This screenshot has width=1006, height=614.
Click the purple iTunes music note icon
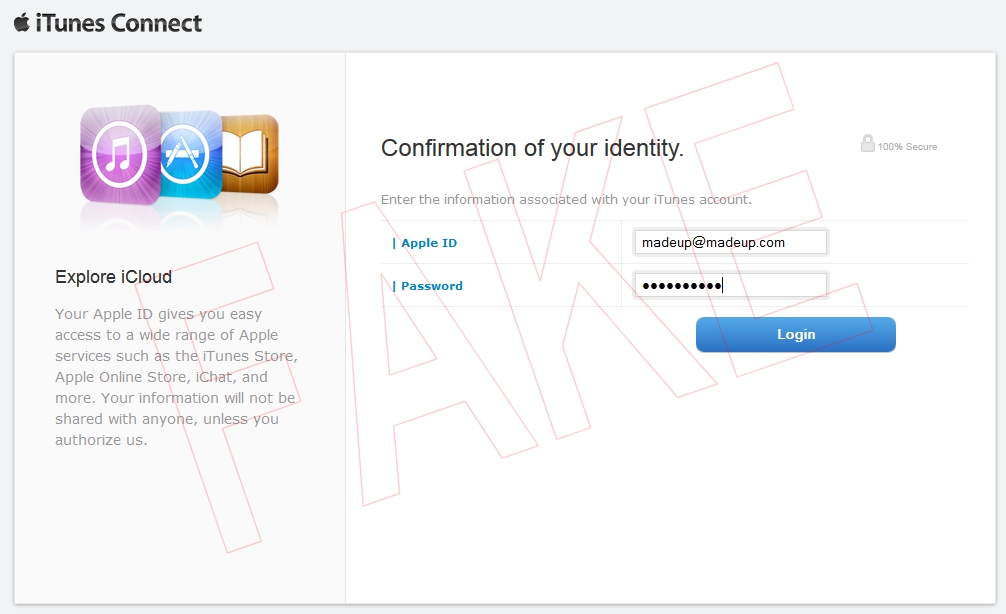pos(119,155)
